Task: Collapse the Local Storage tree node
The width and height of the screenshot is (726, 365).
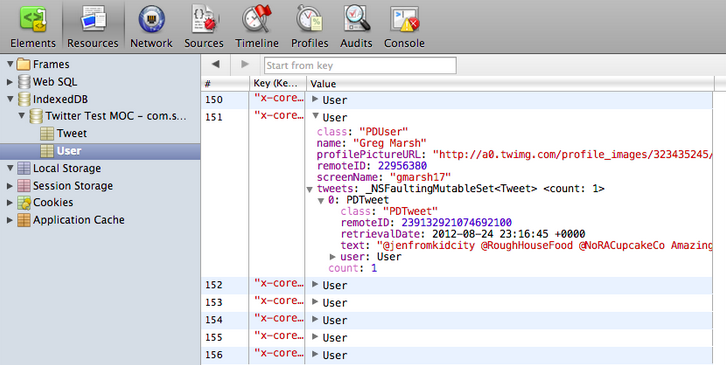Action: pyautogui.click(x=10, y=168)
